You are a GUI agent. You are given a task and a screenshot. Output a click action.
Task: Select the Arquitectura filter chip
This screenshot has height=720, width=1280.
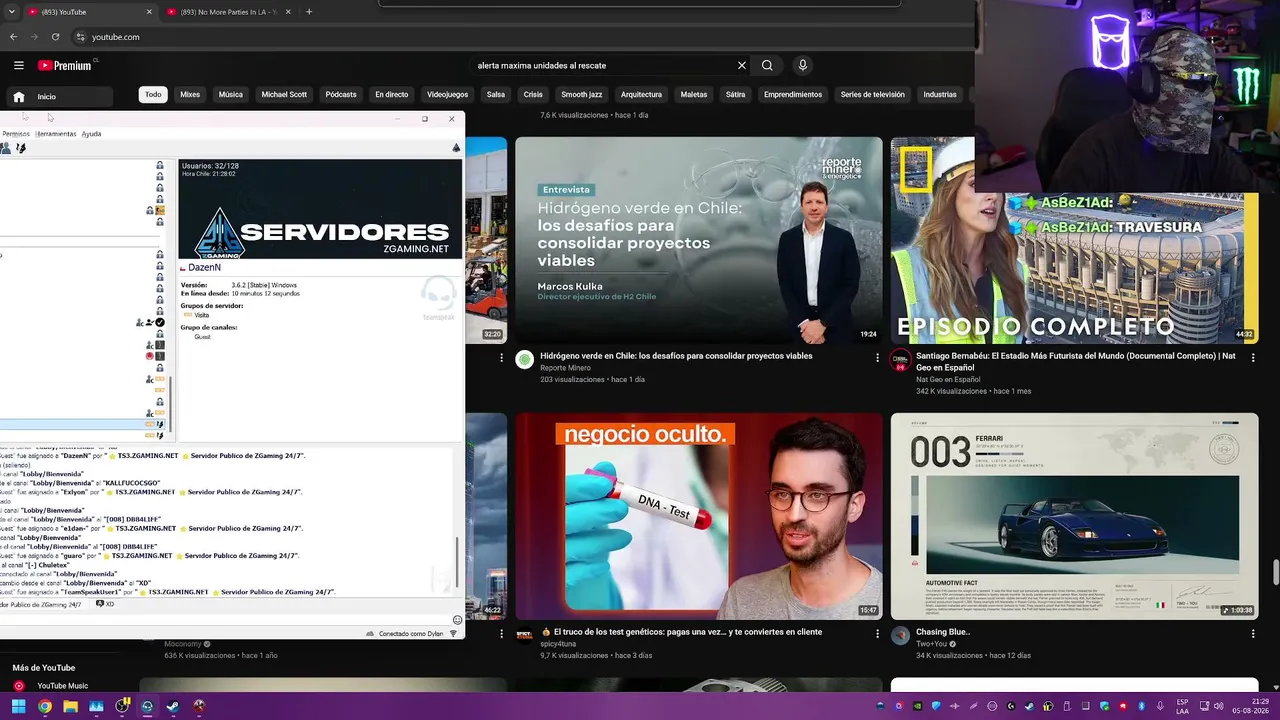[641, 95]
